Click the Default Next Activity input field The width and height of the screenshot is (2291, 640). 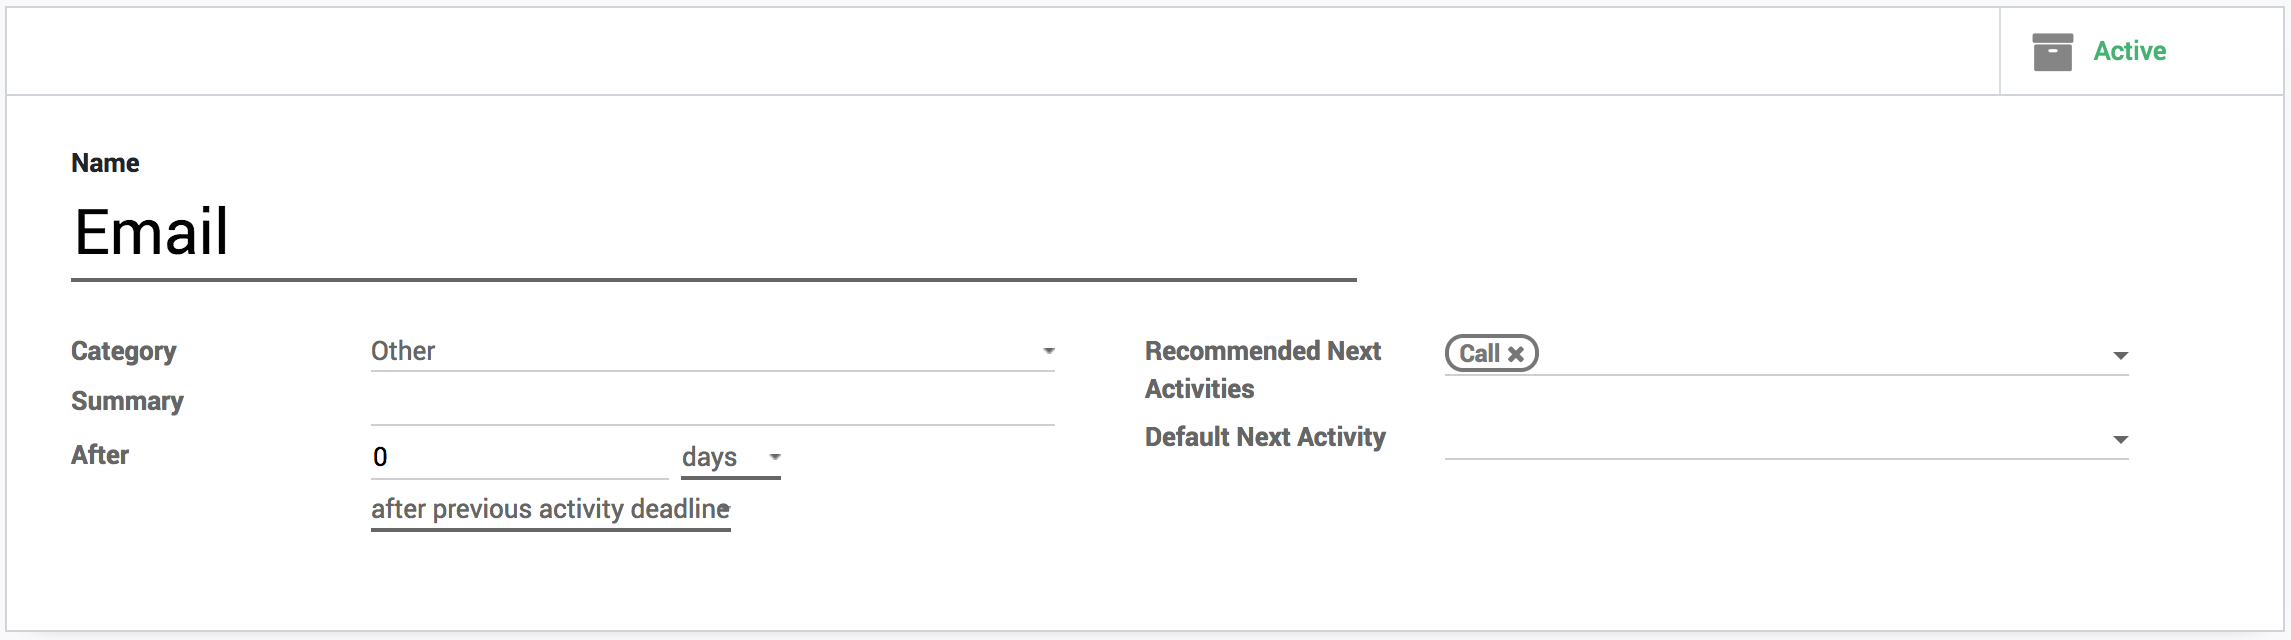click(x=1770, y=440)
